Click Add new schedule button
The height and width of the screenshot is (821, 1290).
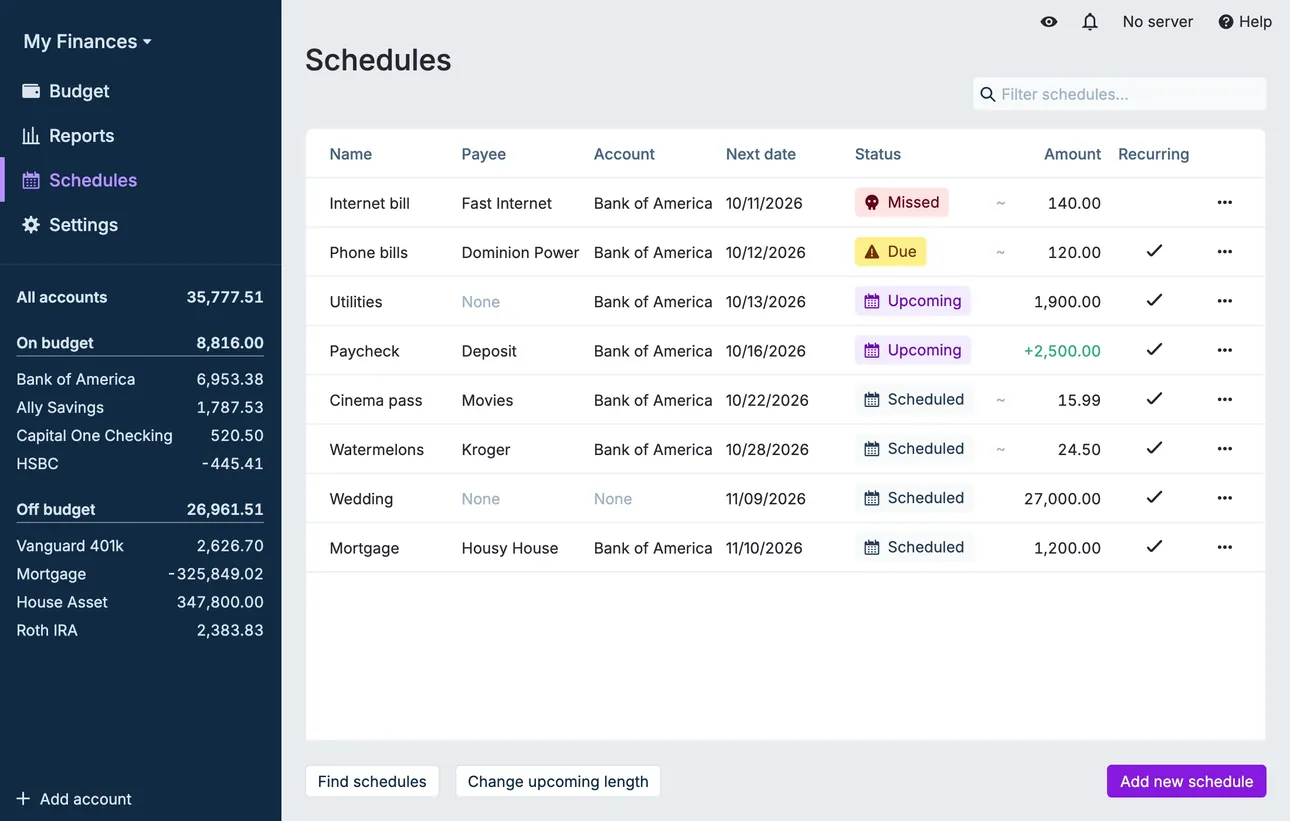[1186, 781]
